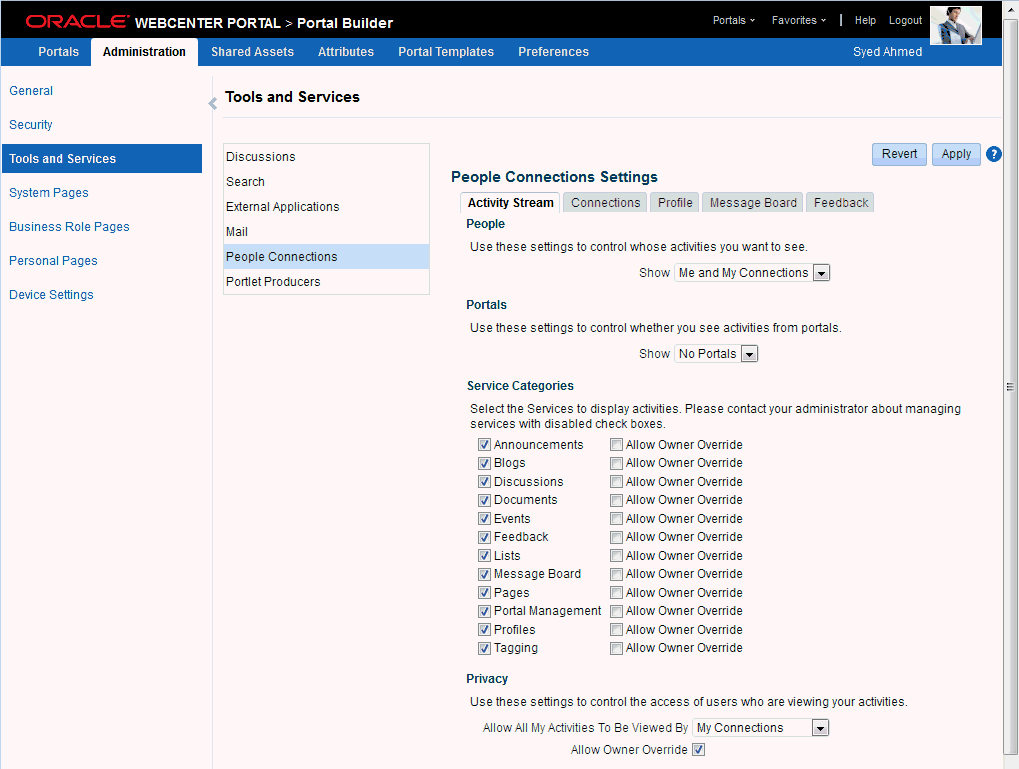1019x769 pixels.
Task: Click the Apply button
Action: pyautogui.click(x=956, y=154)
